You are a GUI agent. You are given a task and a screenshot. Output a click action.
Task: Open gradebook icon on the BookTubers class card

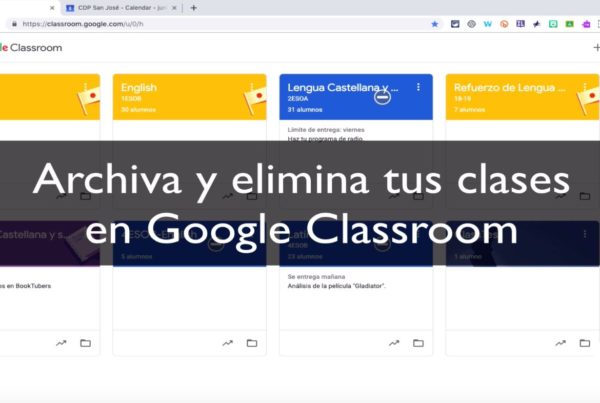(x=61, y=343)
